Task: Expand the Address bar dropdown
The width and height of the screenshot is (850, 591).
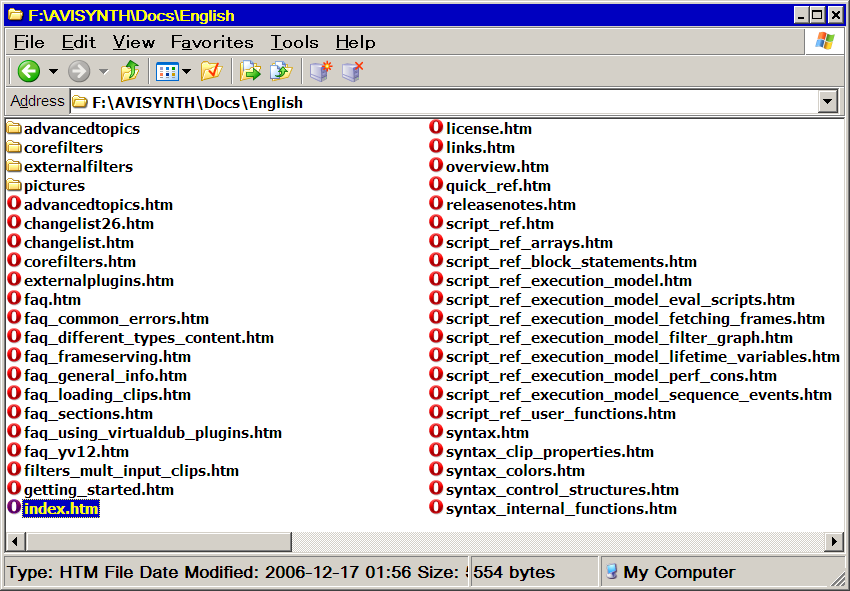Action: (x=828, y=101)
